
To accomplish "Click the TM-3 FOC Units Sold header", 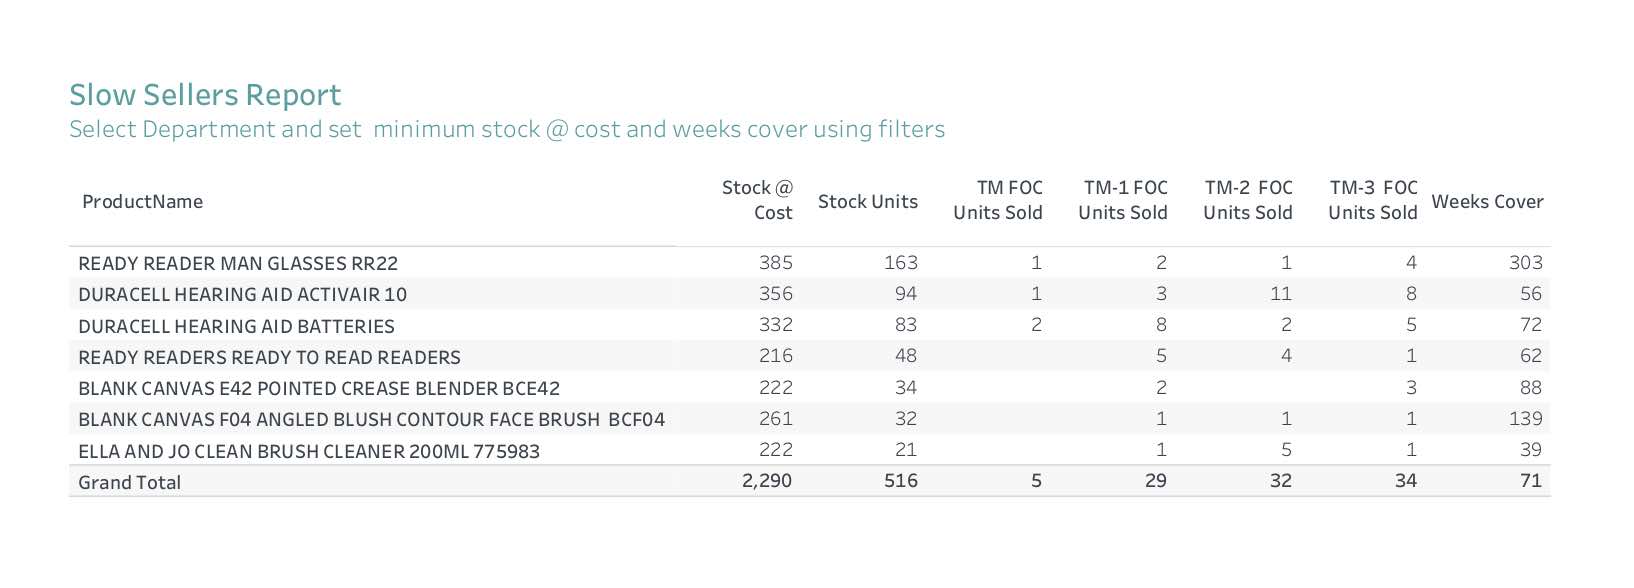I will point(1372,200).
